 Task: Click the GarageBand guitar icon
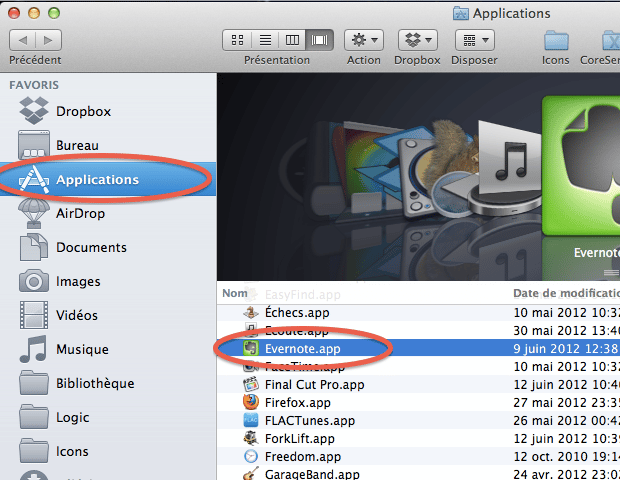coord(251,473)
